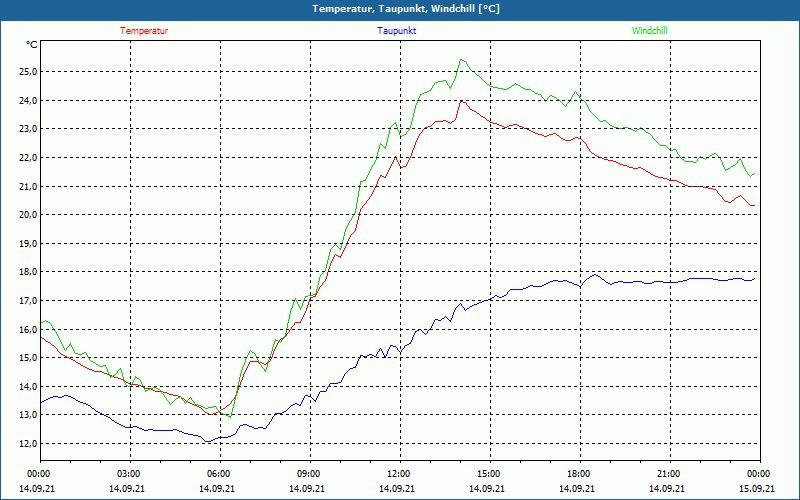
Task: Click the 24,0 y-axis value
Action: point(28,101)
